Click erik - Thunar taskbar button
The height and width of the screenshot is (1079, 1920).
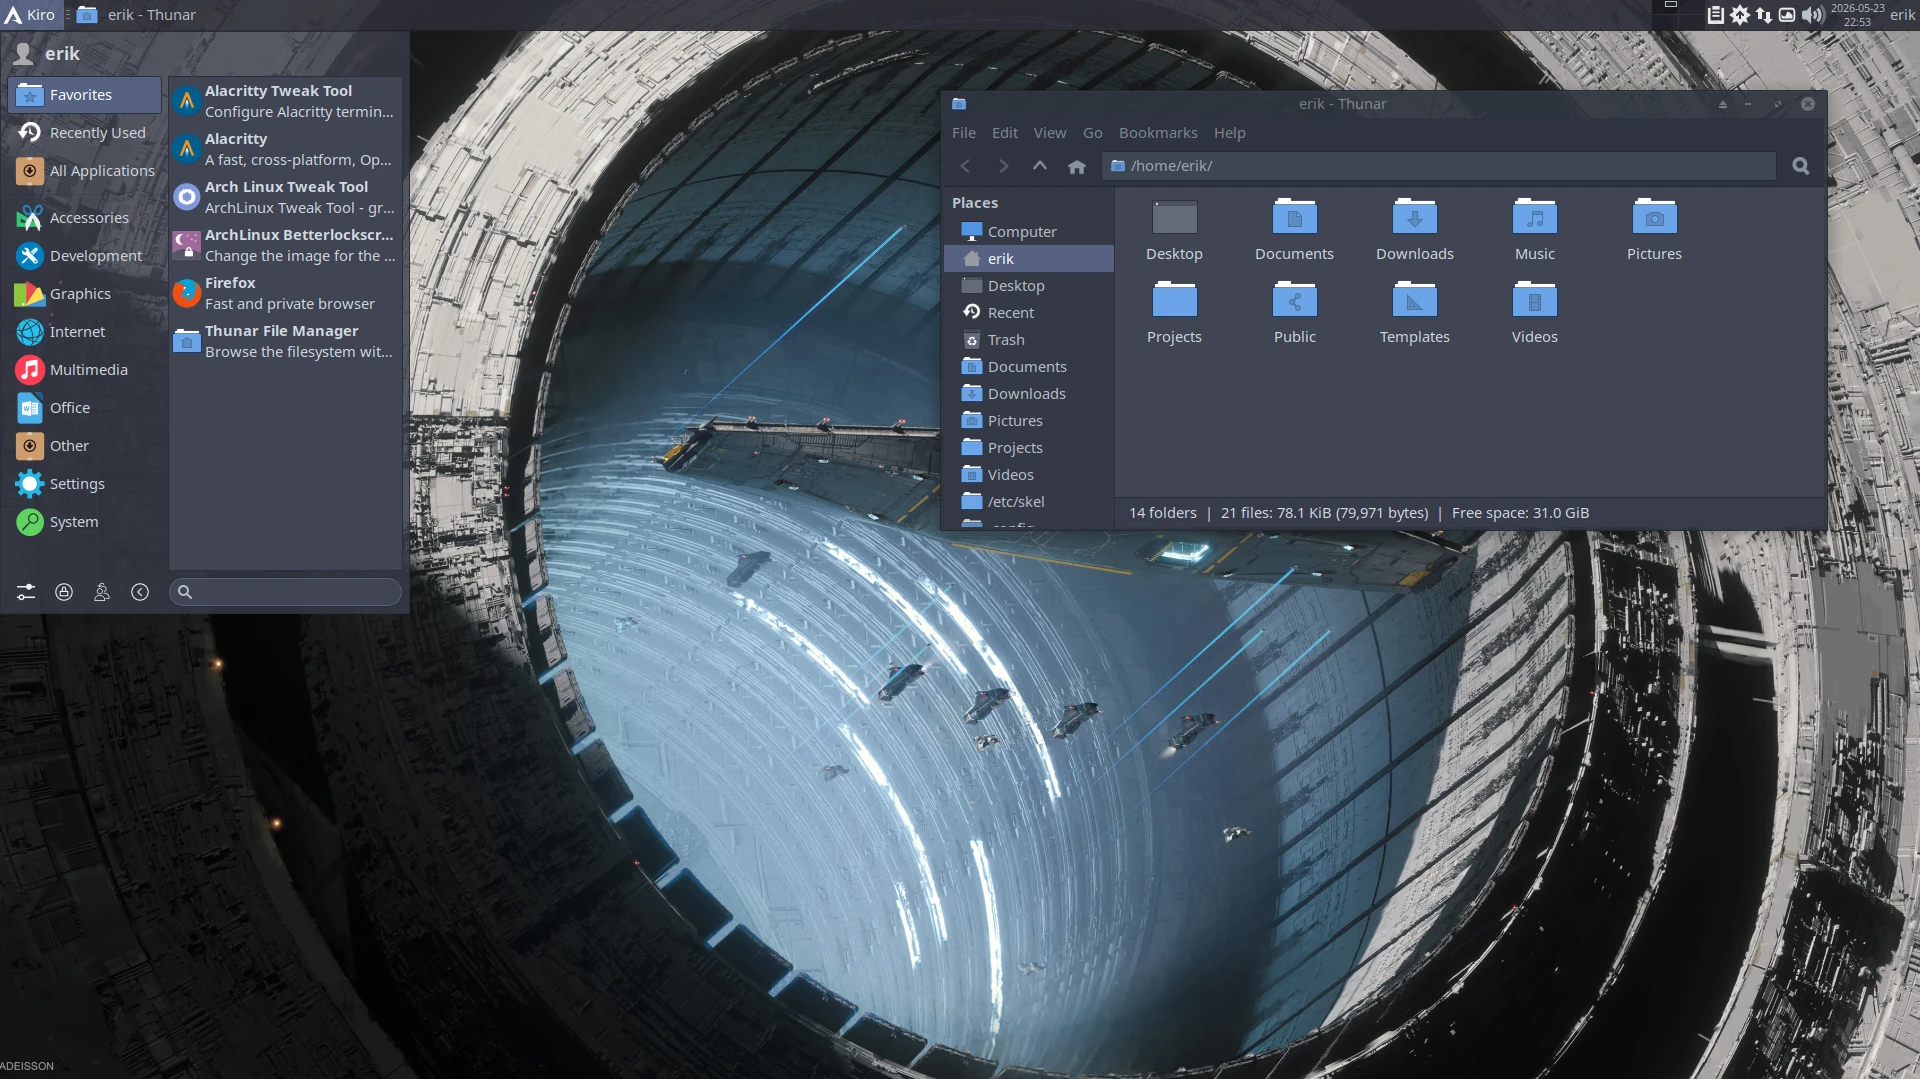tap(138, 15)
